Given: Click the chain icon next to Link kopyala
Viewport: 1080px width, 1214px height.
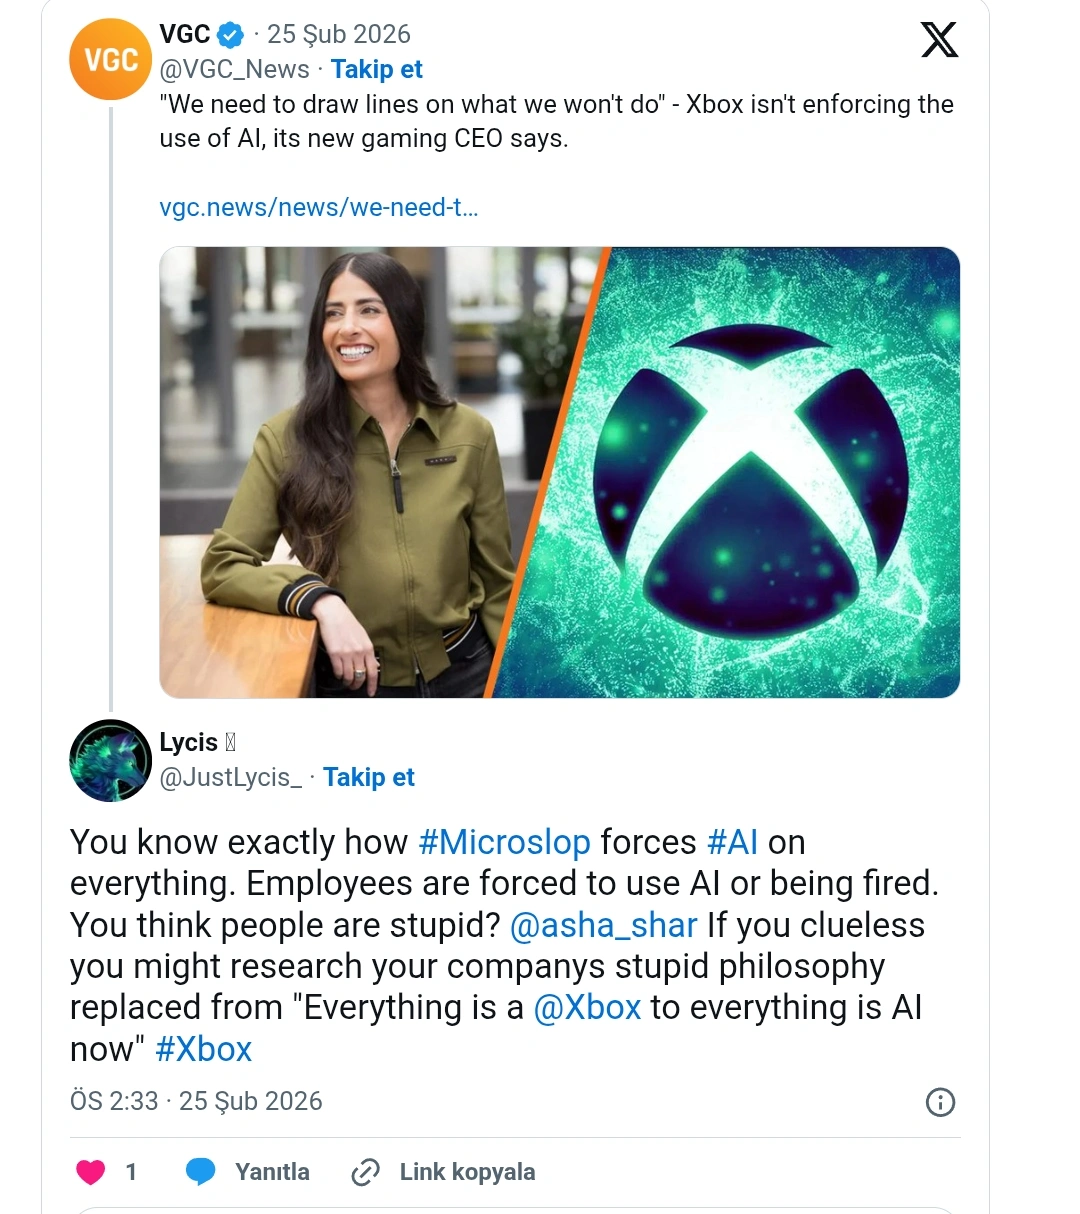Looking at the screenshot, I should click(x=366, y=1171).
